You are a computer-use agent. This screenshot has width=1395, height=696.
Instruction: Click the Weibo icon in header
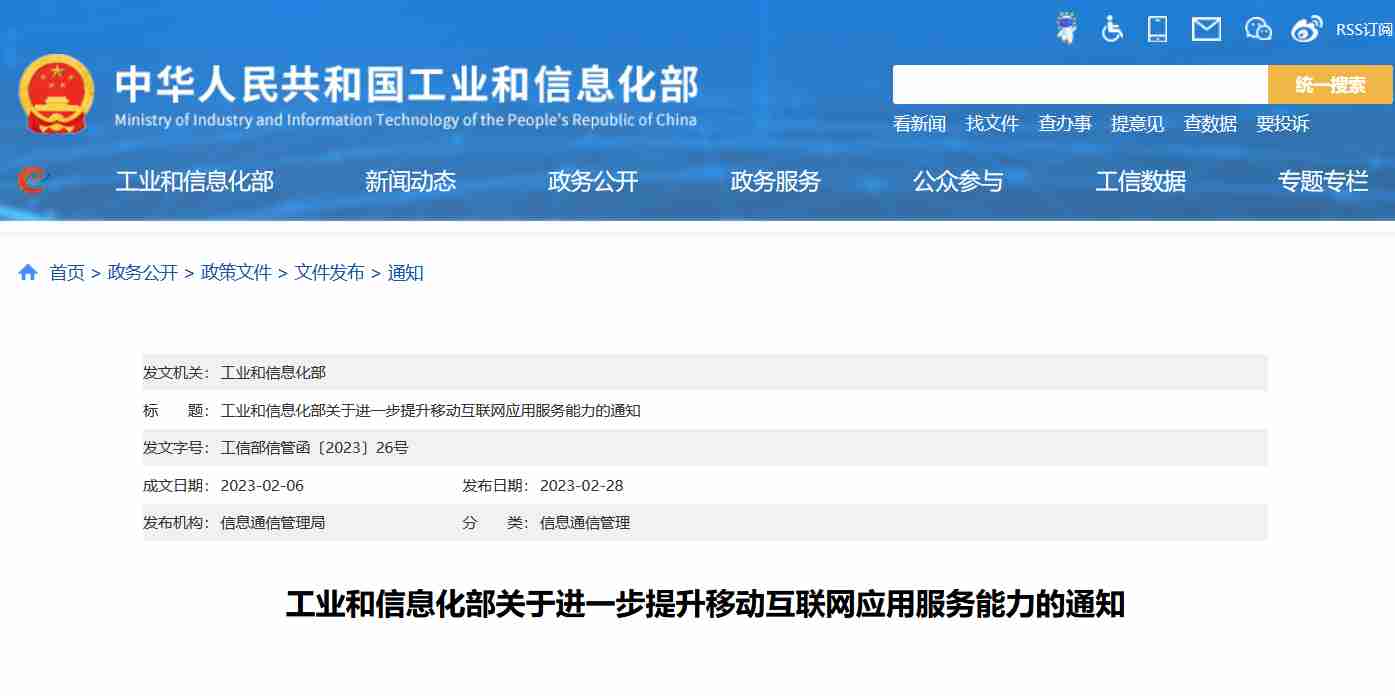(x=1306, y=29)
